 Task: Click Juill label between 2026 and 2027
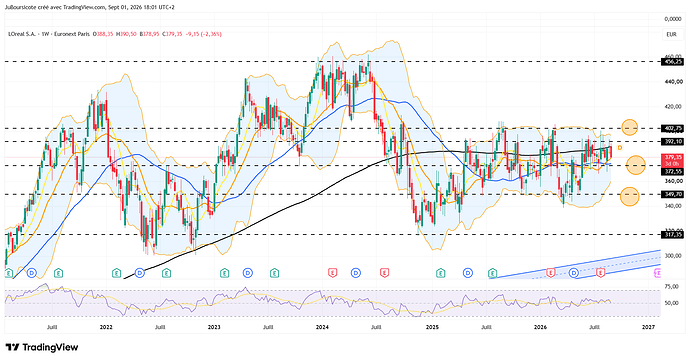[595, 327]
